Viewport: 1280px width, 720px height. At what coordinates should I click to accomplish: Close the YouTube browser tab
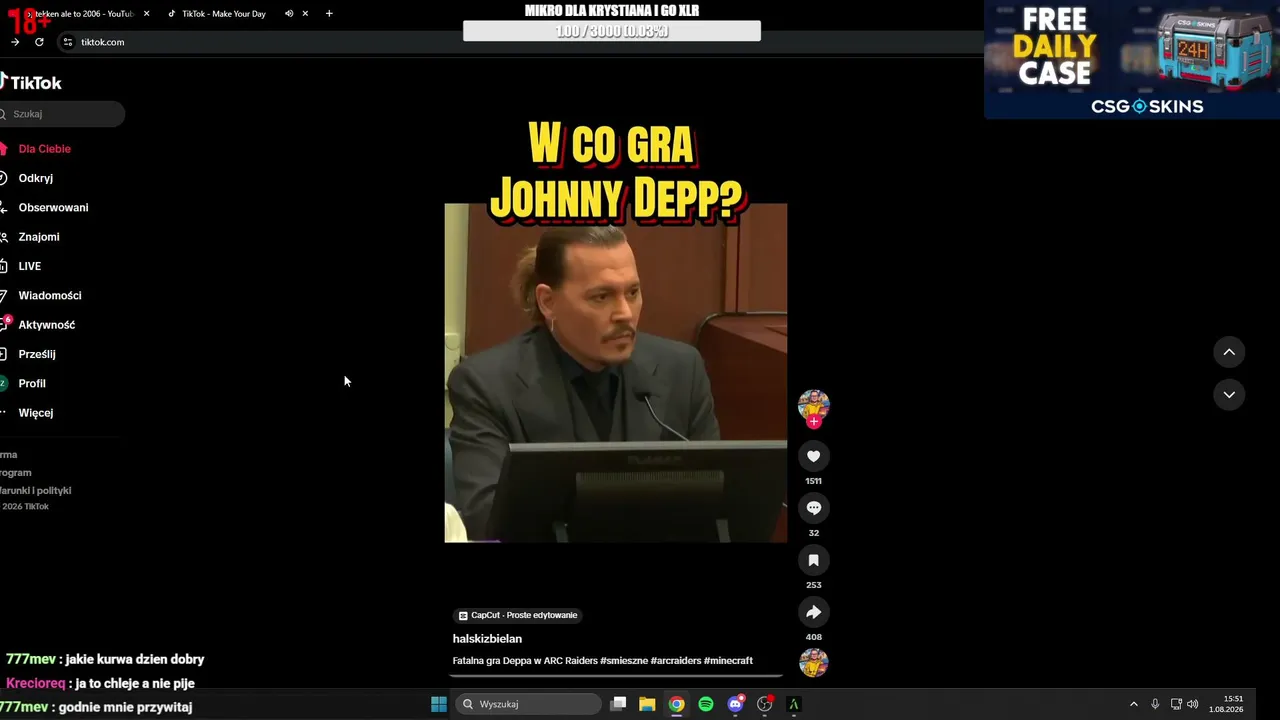pos(146,14)
